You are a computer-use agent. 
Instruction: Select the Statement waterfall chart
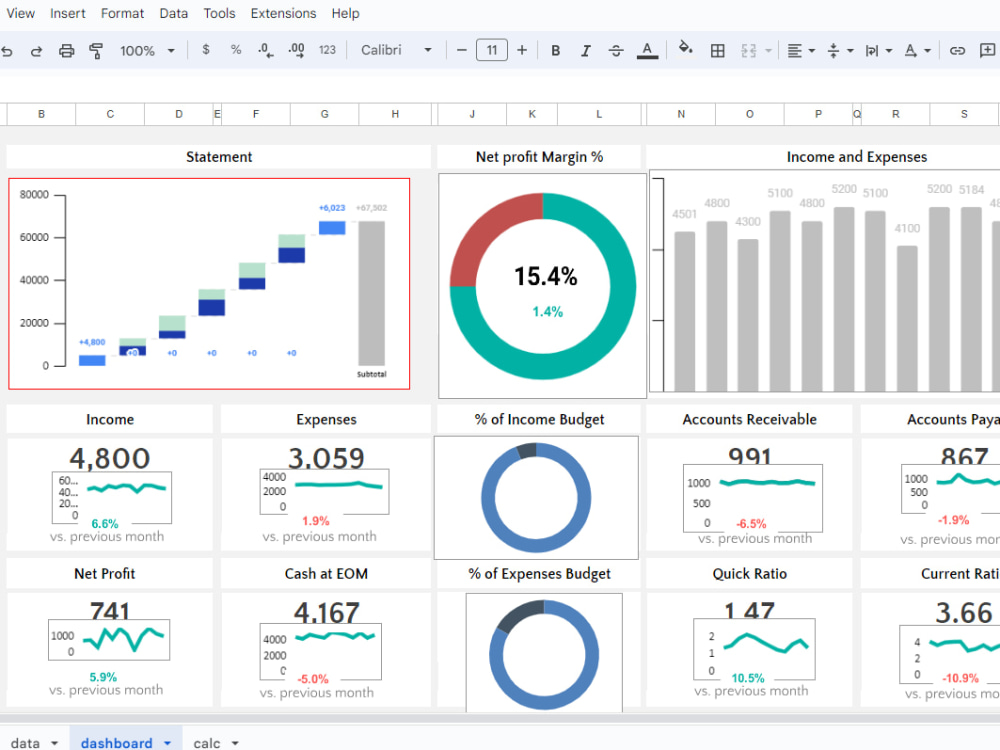point(209,284)
